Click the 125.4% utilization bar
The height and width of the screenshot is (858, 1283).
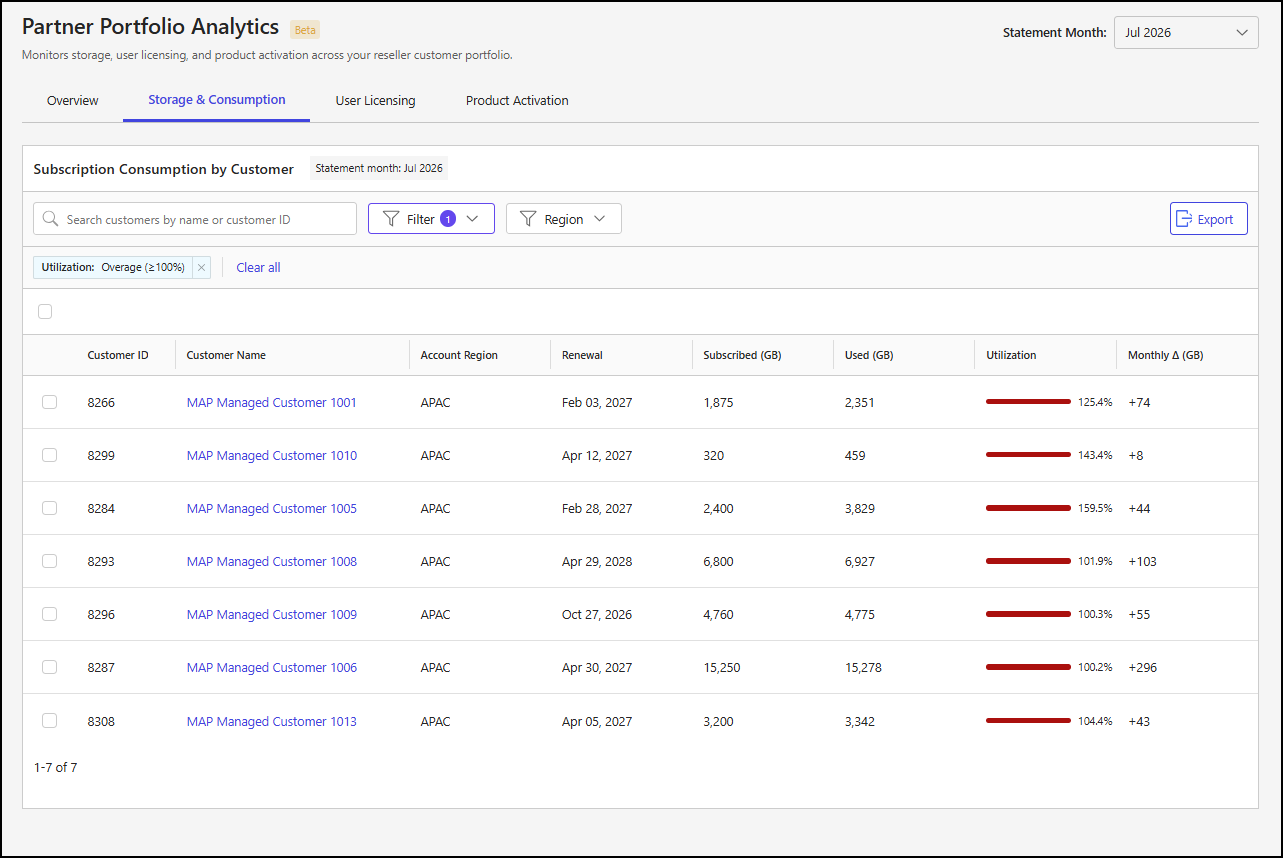[1028, 402]
